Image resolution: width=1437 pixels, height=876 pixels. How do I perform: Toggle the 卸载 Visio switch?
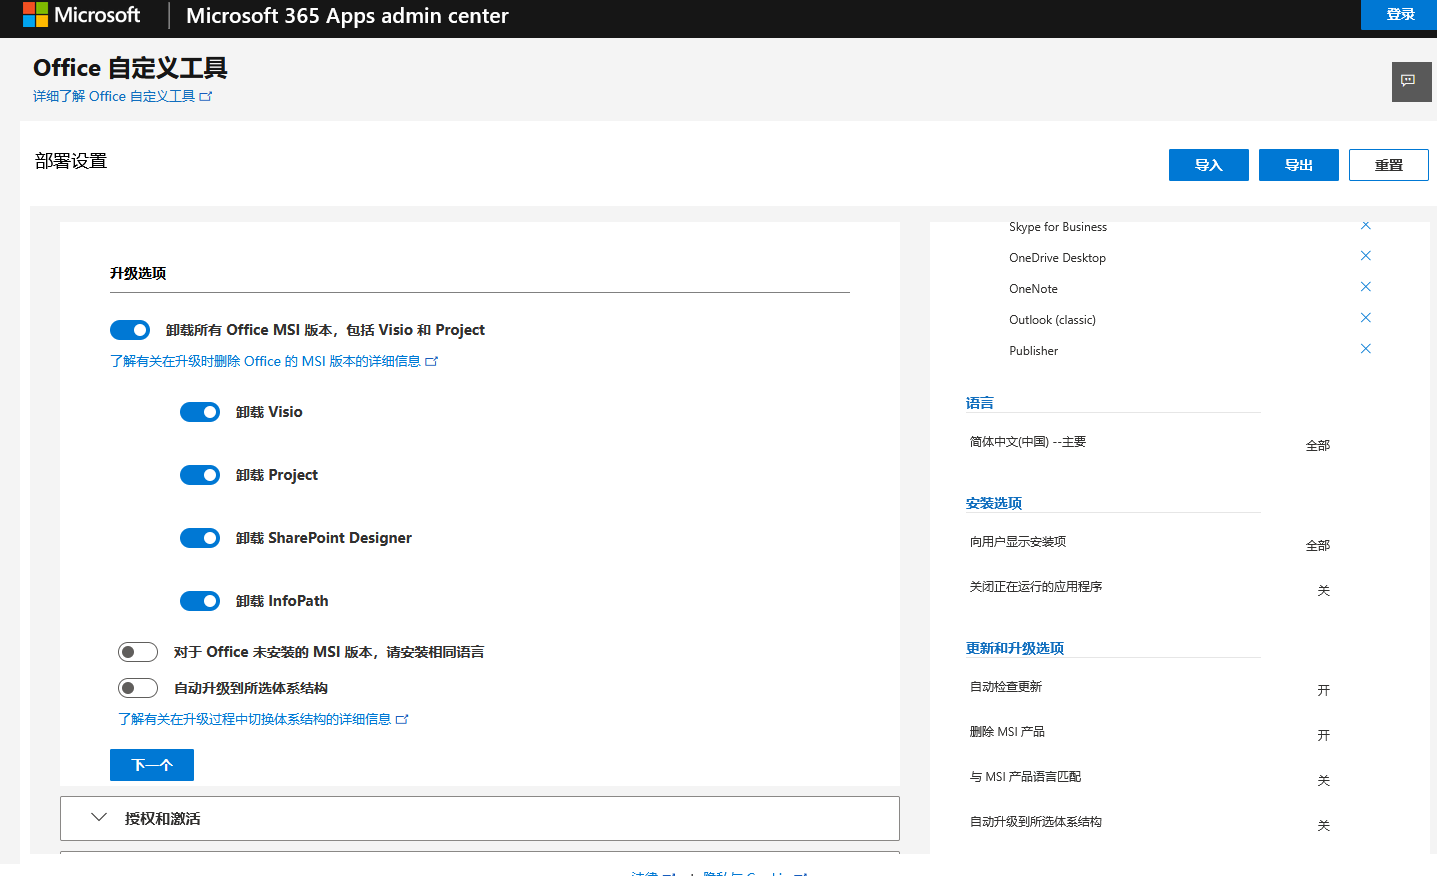click(200, 412)
